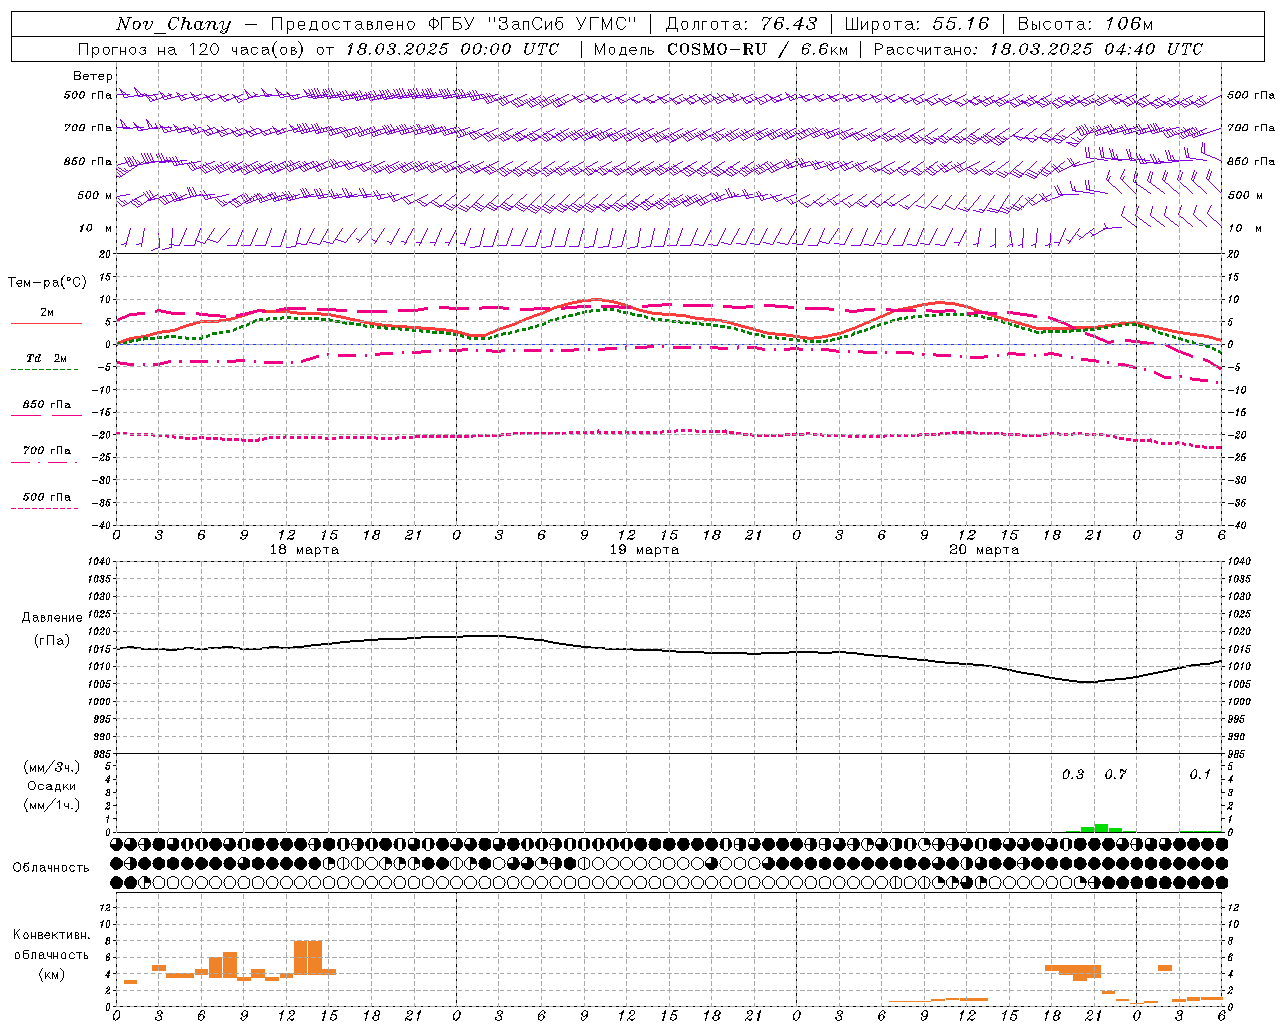The height and width of the screenshot is (1024, 1280).
Task: Click the '19 марта' date label
Action: point(645,550)
